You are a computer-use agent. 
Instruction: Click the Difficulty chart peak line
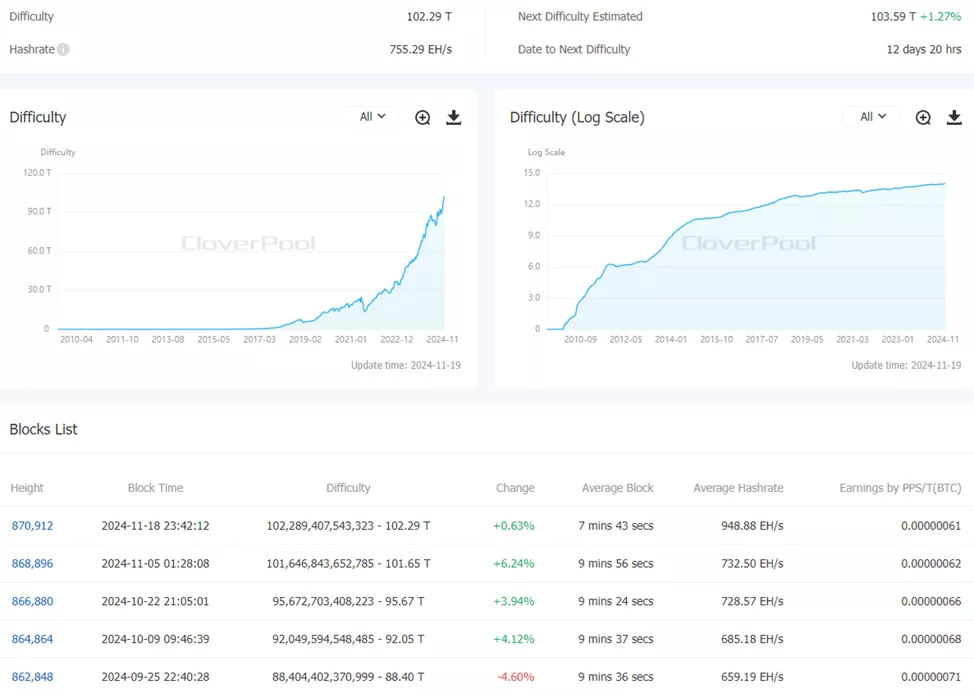click(443, 198)
